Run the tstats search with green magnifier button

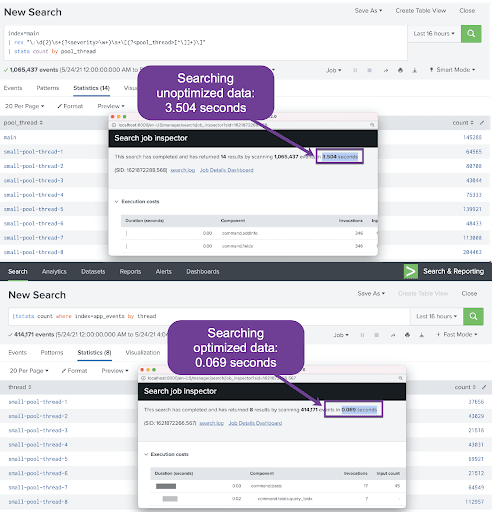point(473,316)
